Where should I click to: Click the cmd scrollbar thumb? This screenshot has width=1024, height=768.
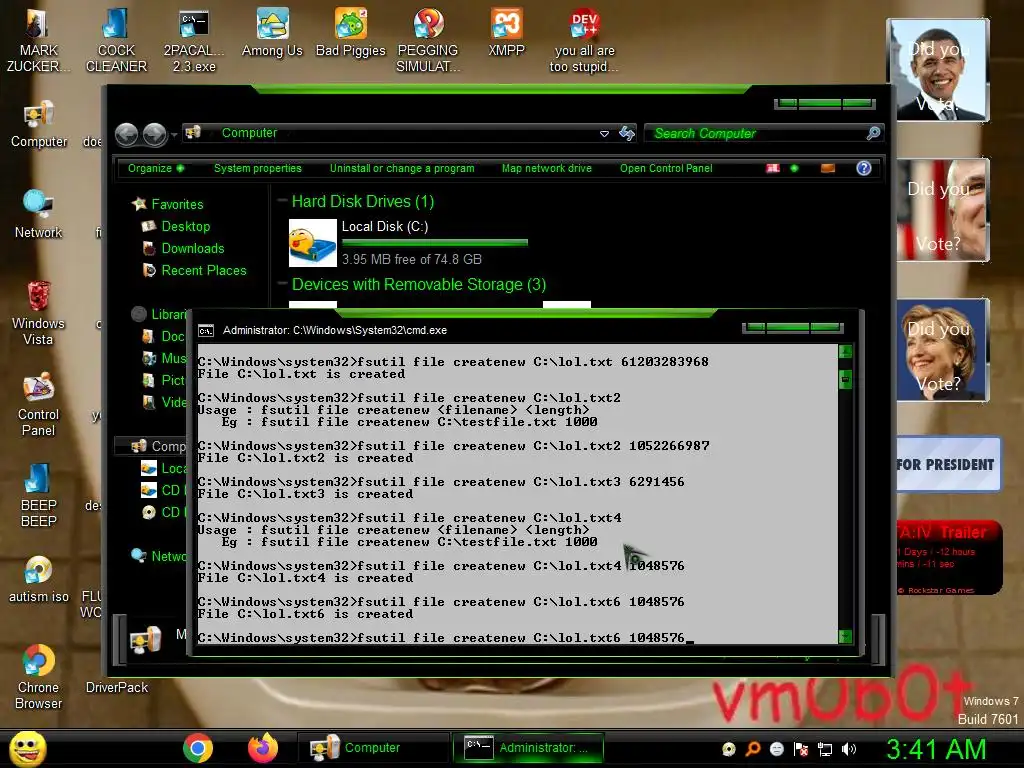(x=845, y=378)
